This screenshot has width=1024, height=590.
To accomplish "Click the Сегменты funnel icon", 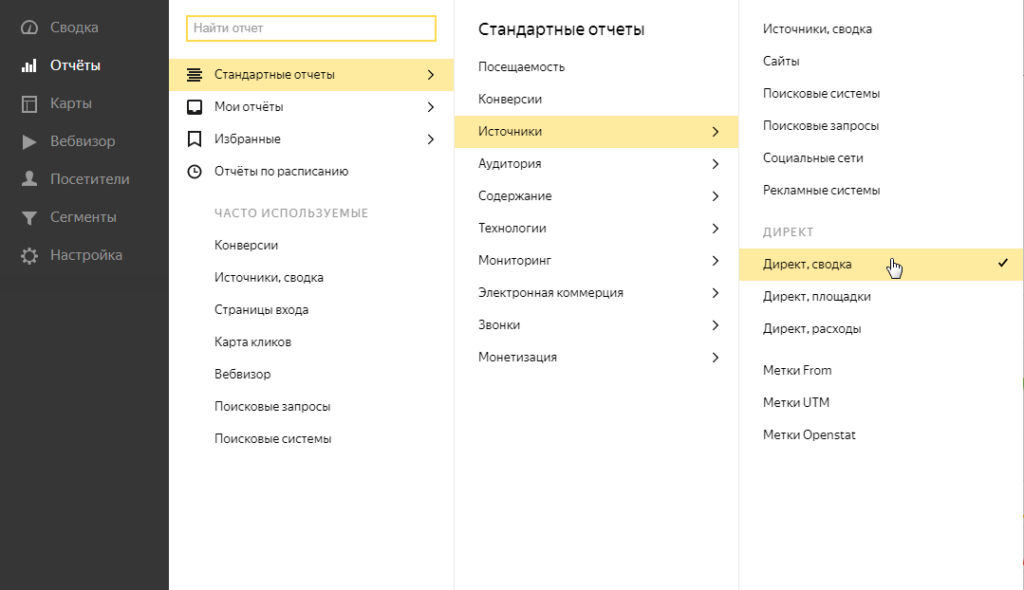I will [x=30, y=218].
